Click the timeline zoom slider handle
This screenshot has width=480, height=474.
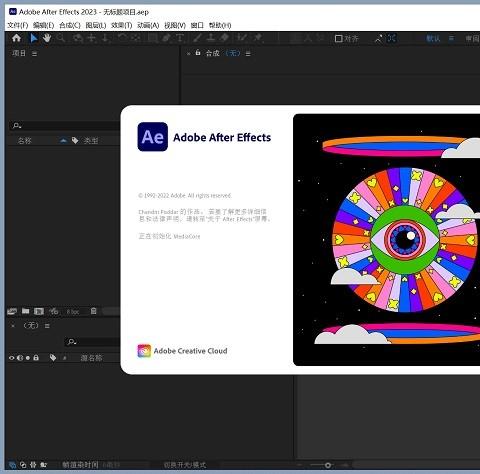(x=328, y=465)
